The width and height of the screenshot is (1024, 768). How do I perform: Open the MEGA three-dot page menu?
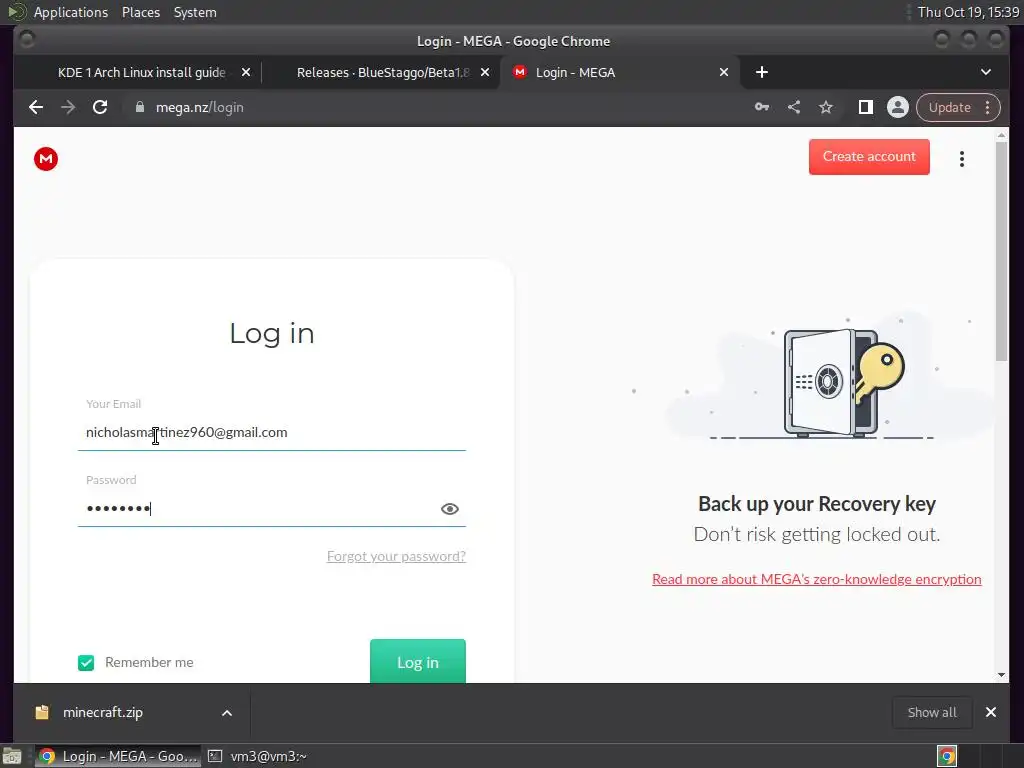click(961, 159)
